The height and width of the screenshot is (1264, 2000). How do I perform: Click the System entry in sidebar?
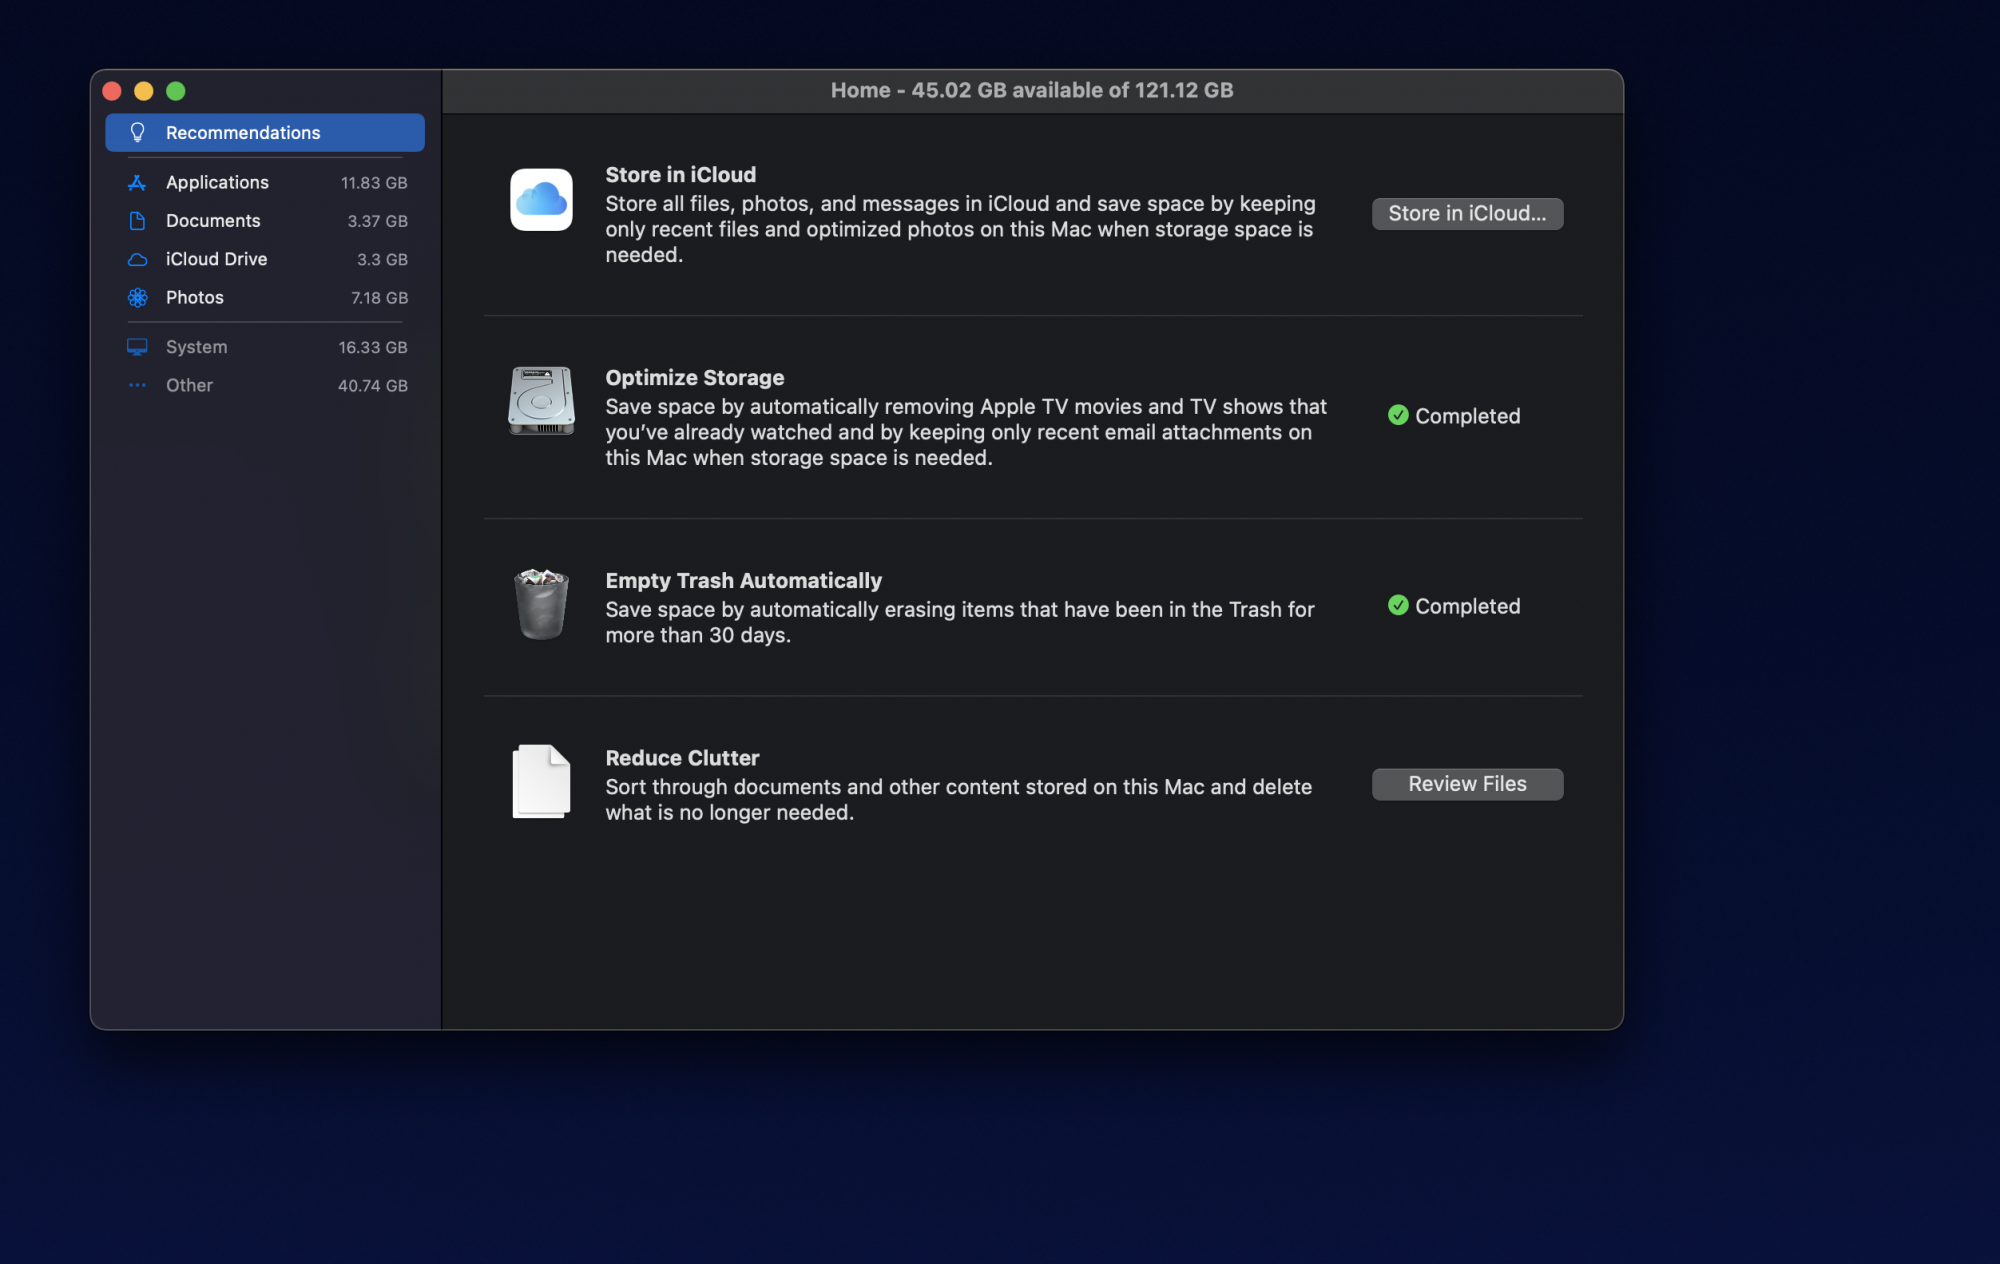265,347
